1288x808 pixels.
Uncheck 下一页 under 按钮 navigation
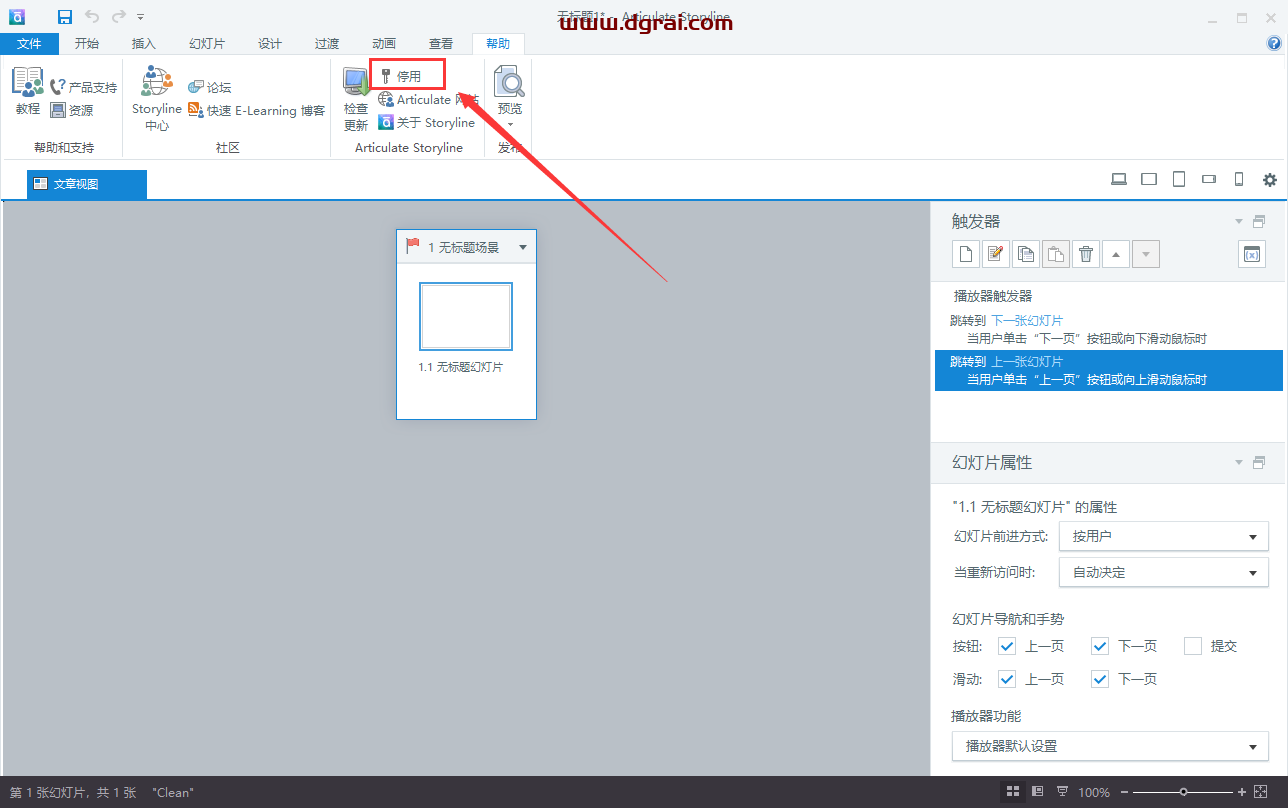pos(1100,646)
